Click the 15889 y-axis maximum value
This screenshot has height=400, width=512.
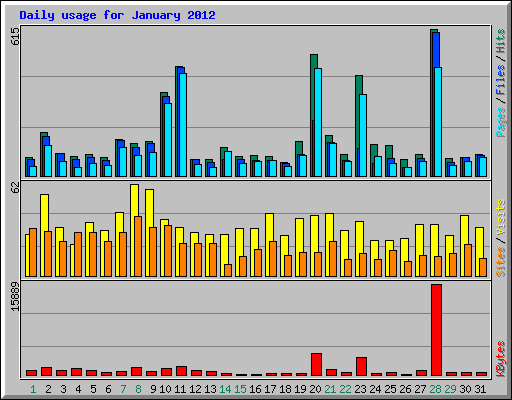click(x=15, y=297)
